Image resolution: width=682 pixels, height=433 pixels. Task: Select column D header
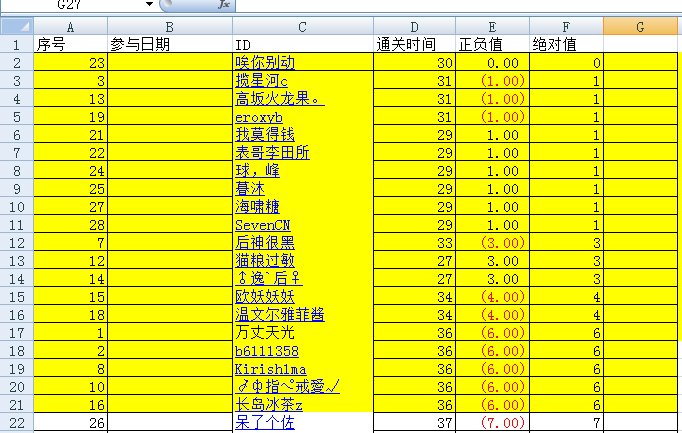click(x=415, y=27)
